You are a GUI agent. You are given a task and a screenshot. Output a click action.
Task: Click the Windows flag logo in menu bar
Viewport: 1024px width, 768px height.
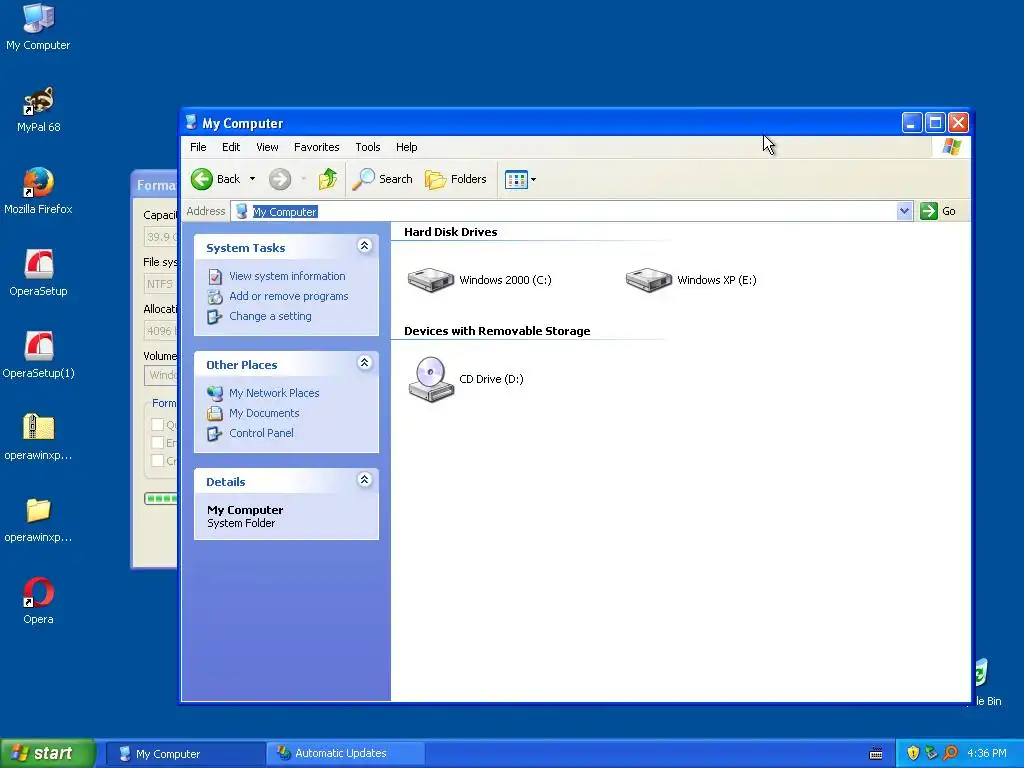pos(952,147)
